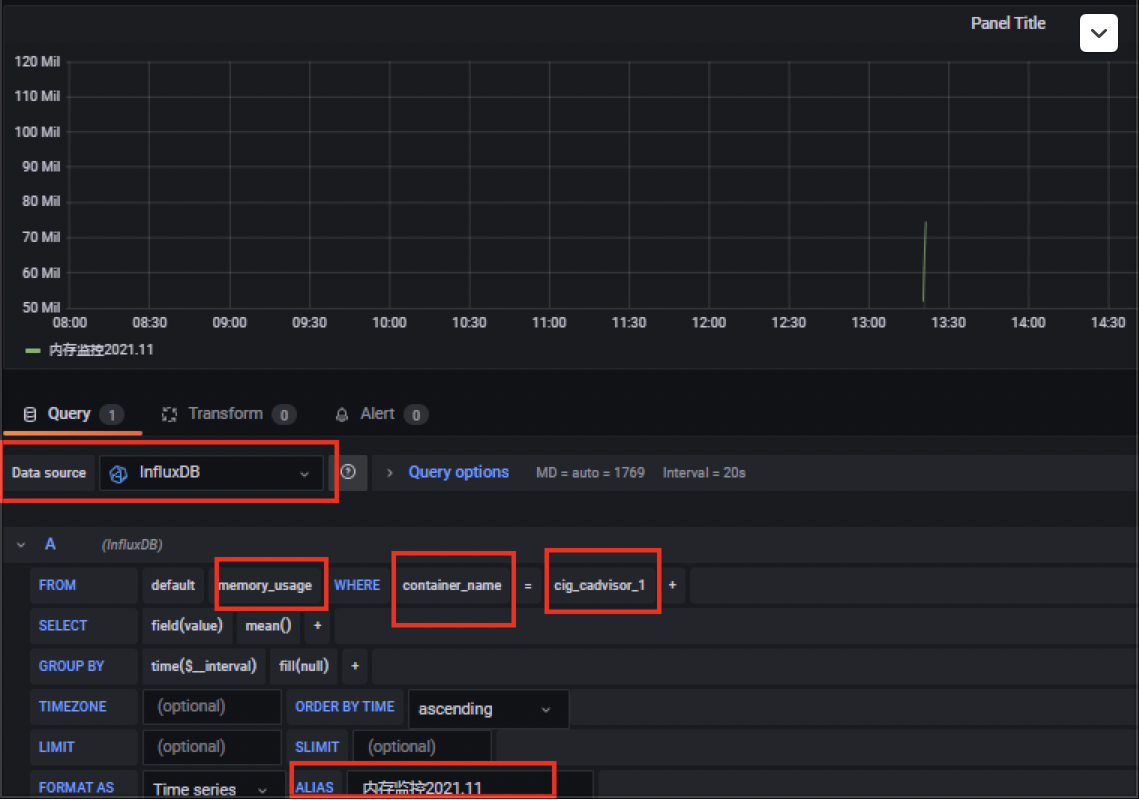The width and height of the screenshot is (1140, 800).
Task: Click the mean() aggregation segment
Action: pos(268,625)
